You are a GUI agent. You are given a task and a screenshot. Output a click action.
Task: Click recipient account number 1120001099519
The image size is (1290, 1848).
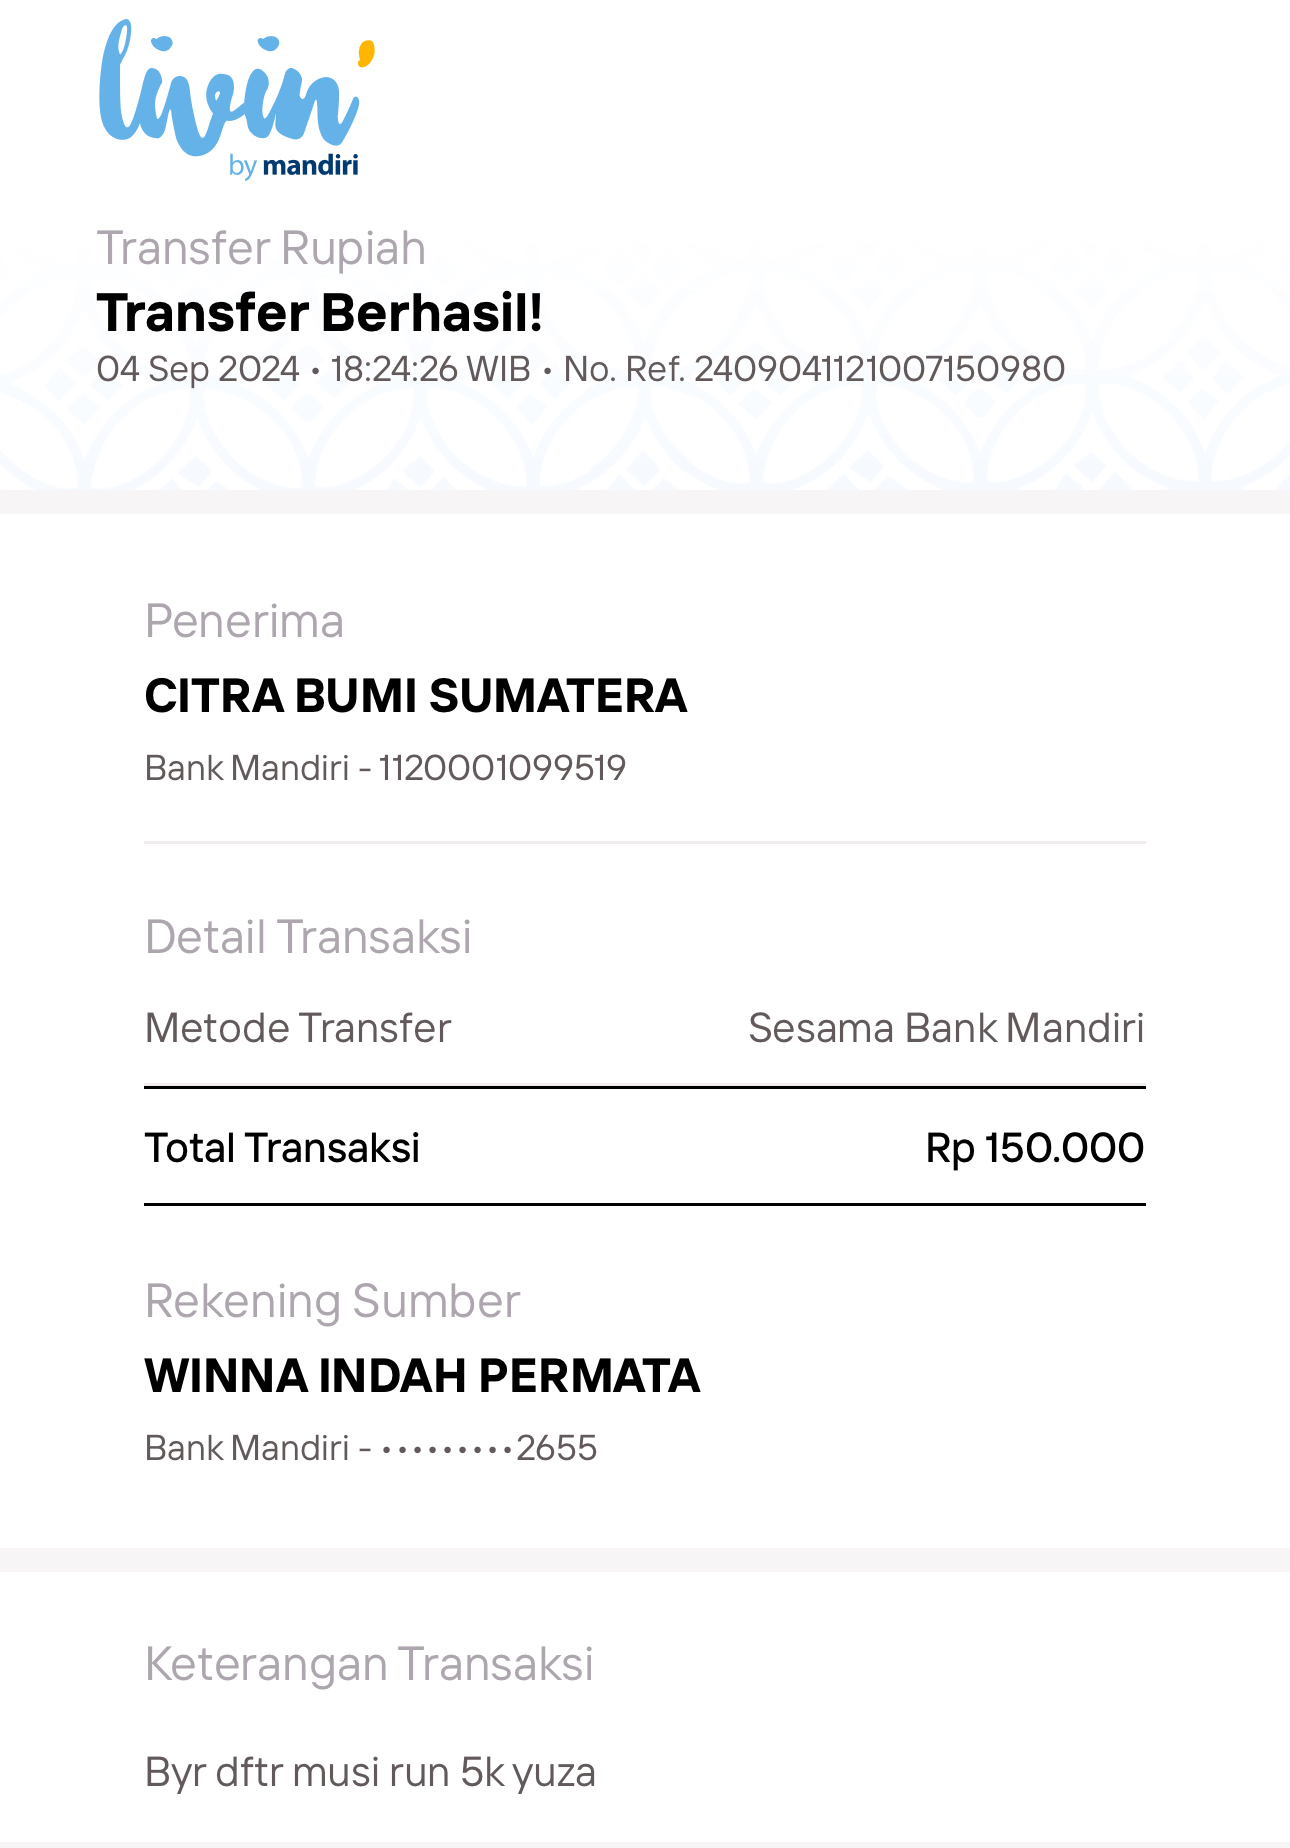[502, 768]
